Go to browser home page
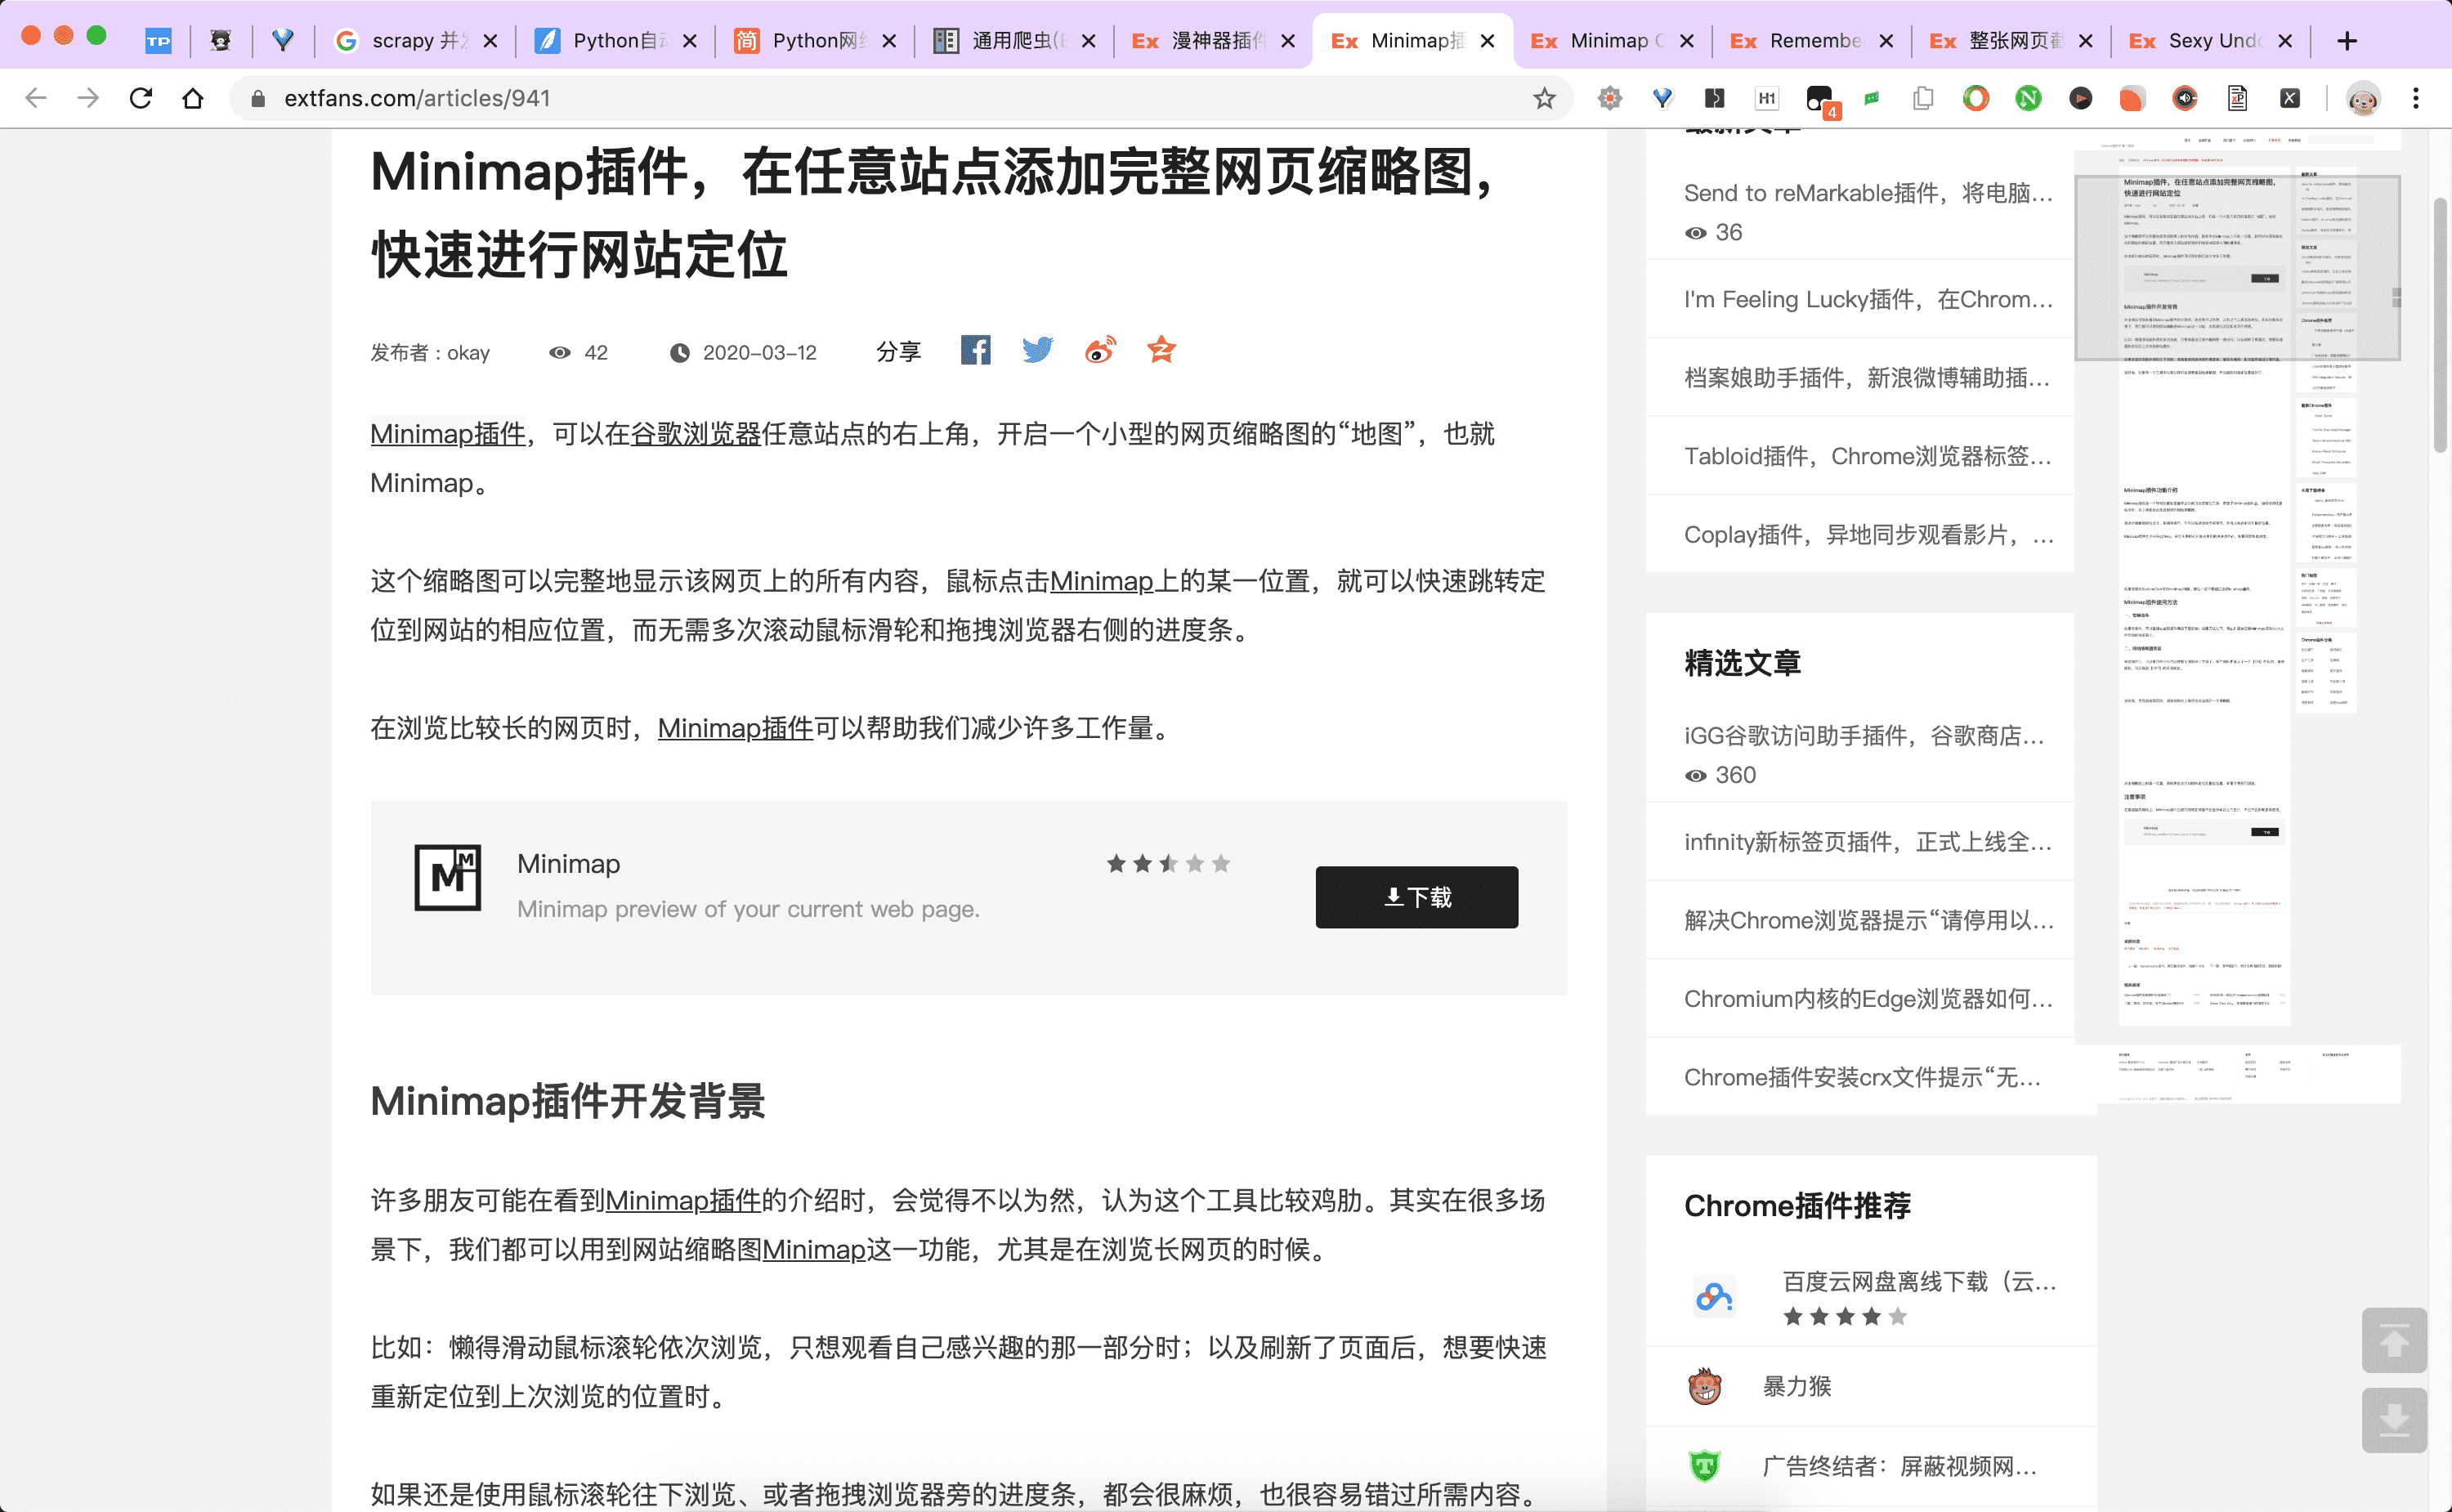Viewport: 2452px width, 1512px height. pyautogui.click(x=193, y=98)
